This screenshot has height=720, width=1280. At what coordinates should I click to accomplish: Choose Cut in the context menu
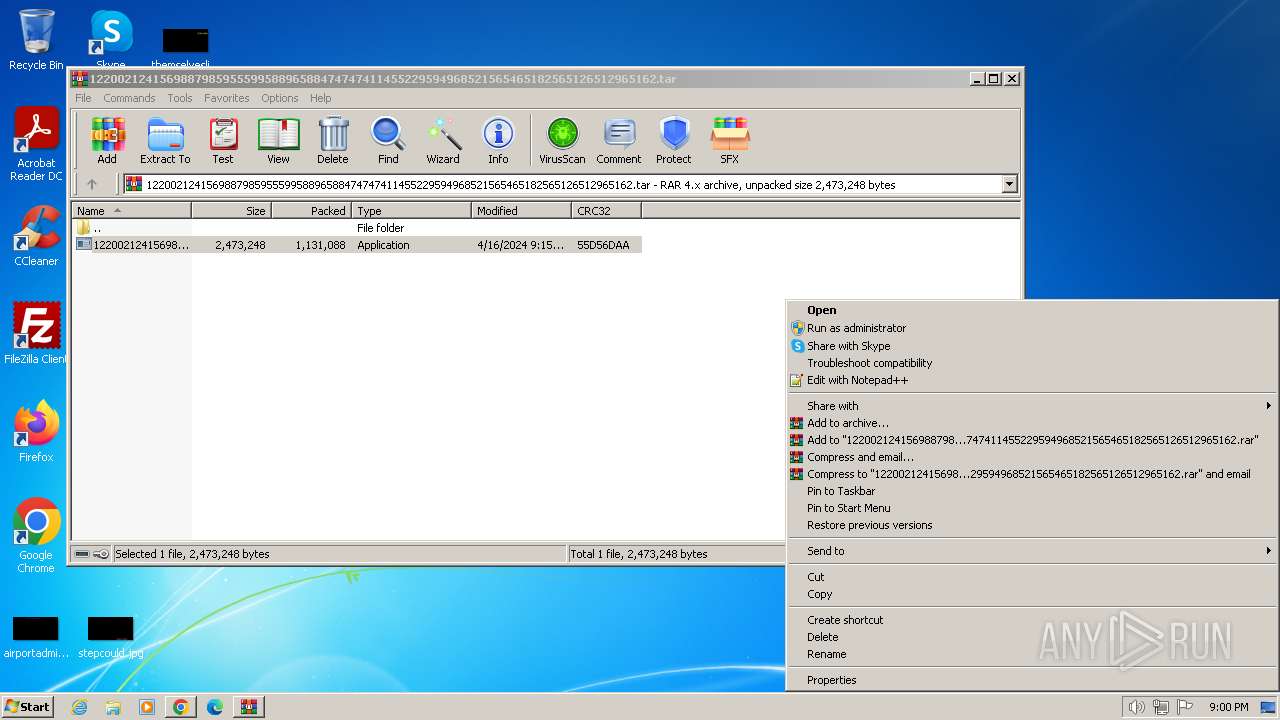pyautogui.click(x=1032, y=577)
